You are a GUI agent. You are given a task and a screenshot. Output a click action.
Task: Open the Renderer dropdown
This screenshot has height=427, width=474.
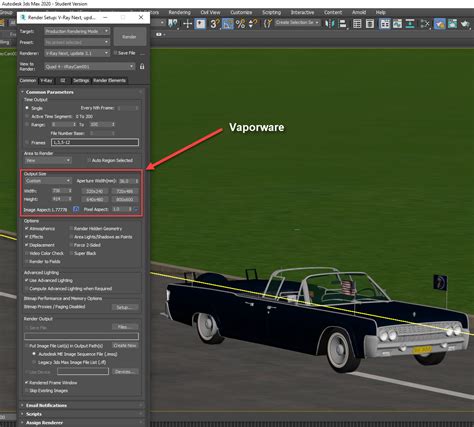point(77,53)
